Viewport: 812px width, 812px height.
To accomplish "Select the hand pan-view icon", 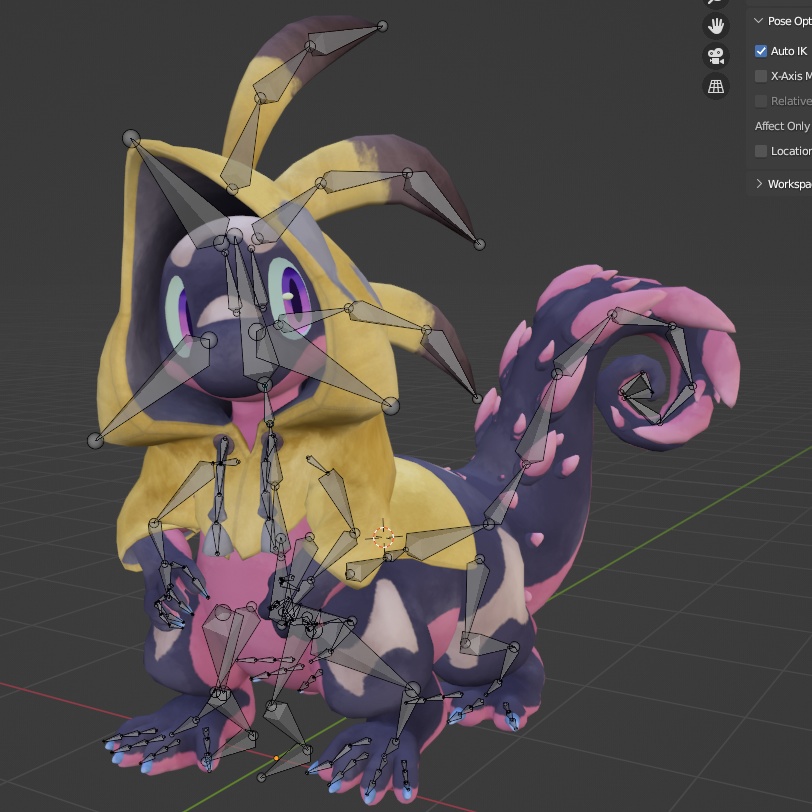I will [716, 24].
